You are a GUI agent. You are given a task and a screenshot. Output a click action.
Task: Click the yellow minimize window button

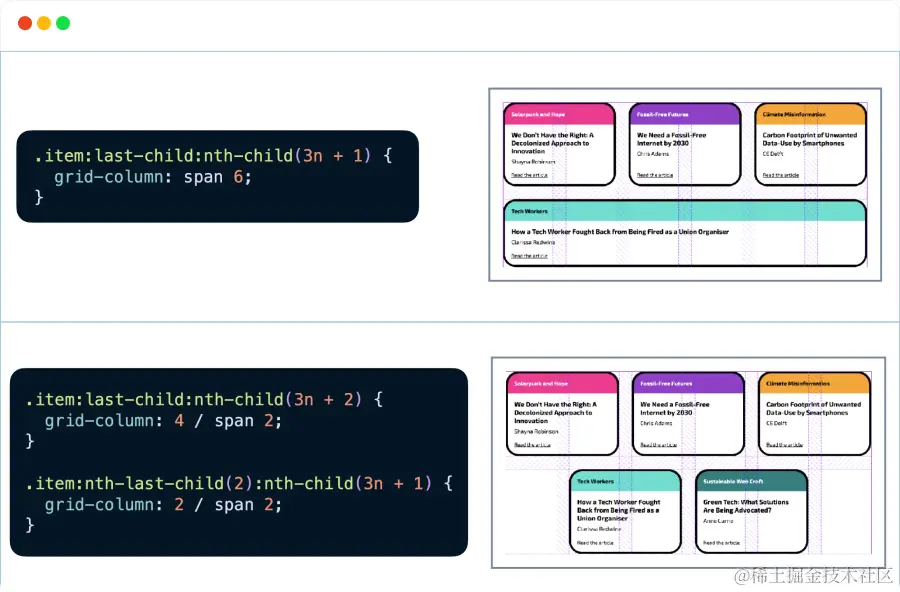click(x=44, y=23)
